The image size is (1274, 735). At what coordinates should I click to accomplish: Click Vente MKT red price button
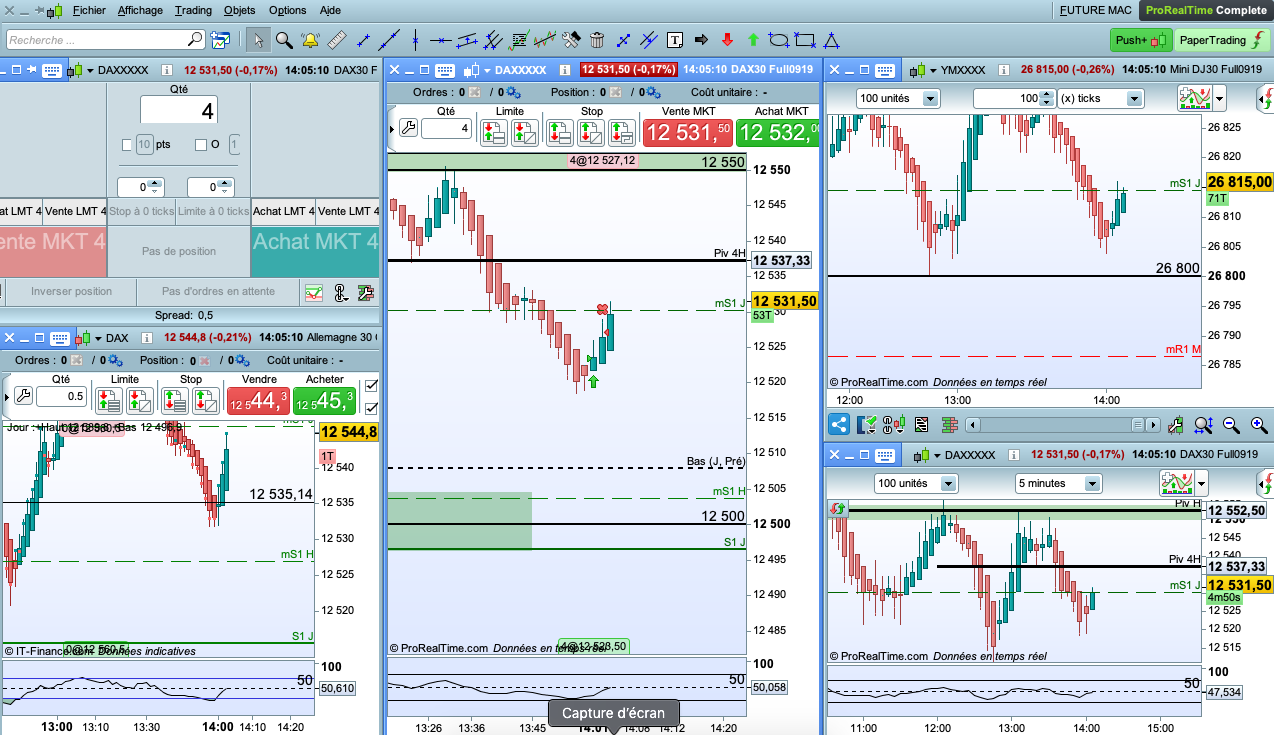(688, 133)
